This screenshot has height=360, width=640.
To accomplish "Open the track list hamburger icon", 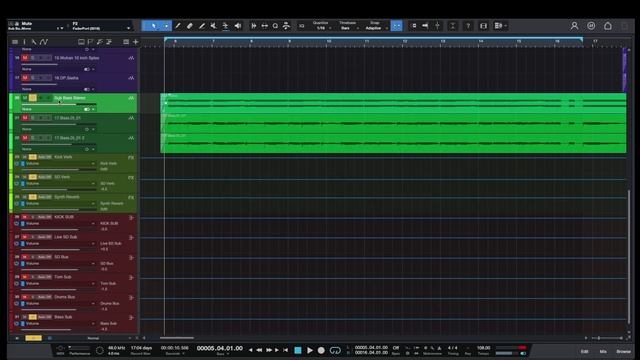I will [15, 42].
